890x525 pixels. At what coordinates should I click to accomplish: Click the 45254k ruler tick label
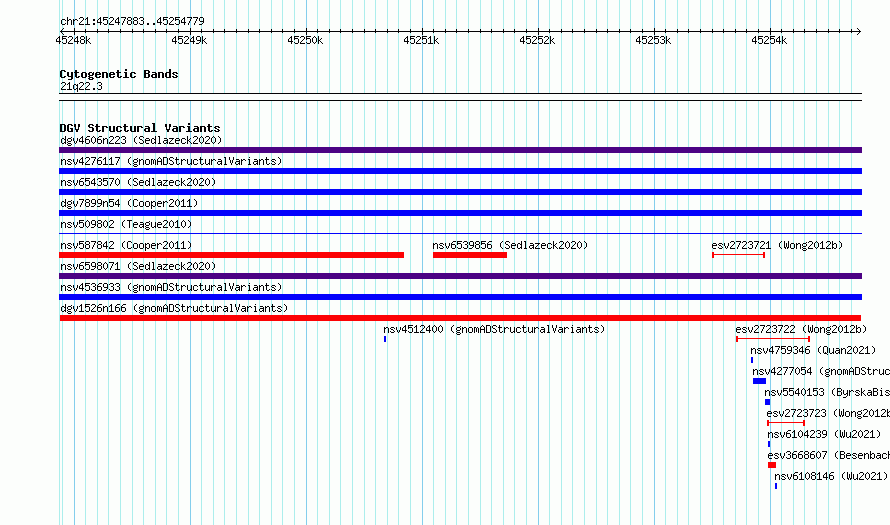769,40
